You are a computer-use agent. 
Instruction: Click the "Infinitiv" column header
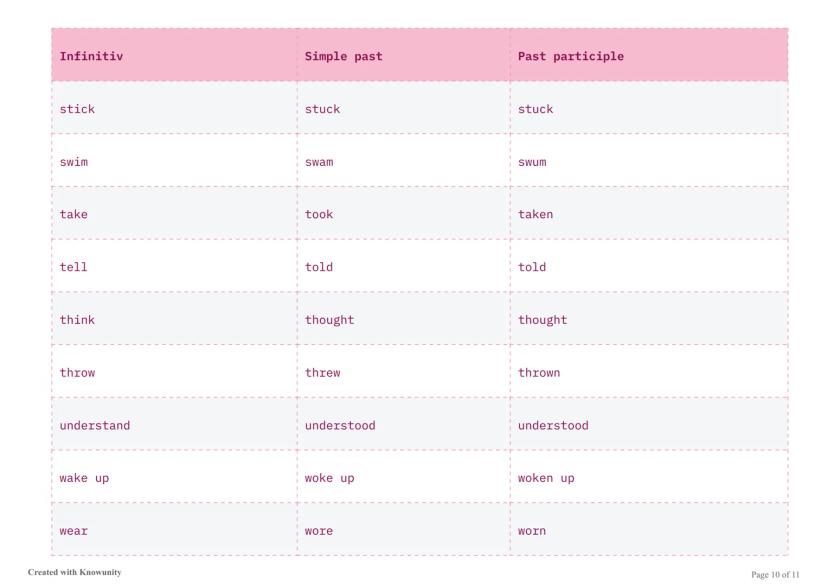click(91, 57)
